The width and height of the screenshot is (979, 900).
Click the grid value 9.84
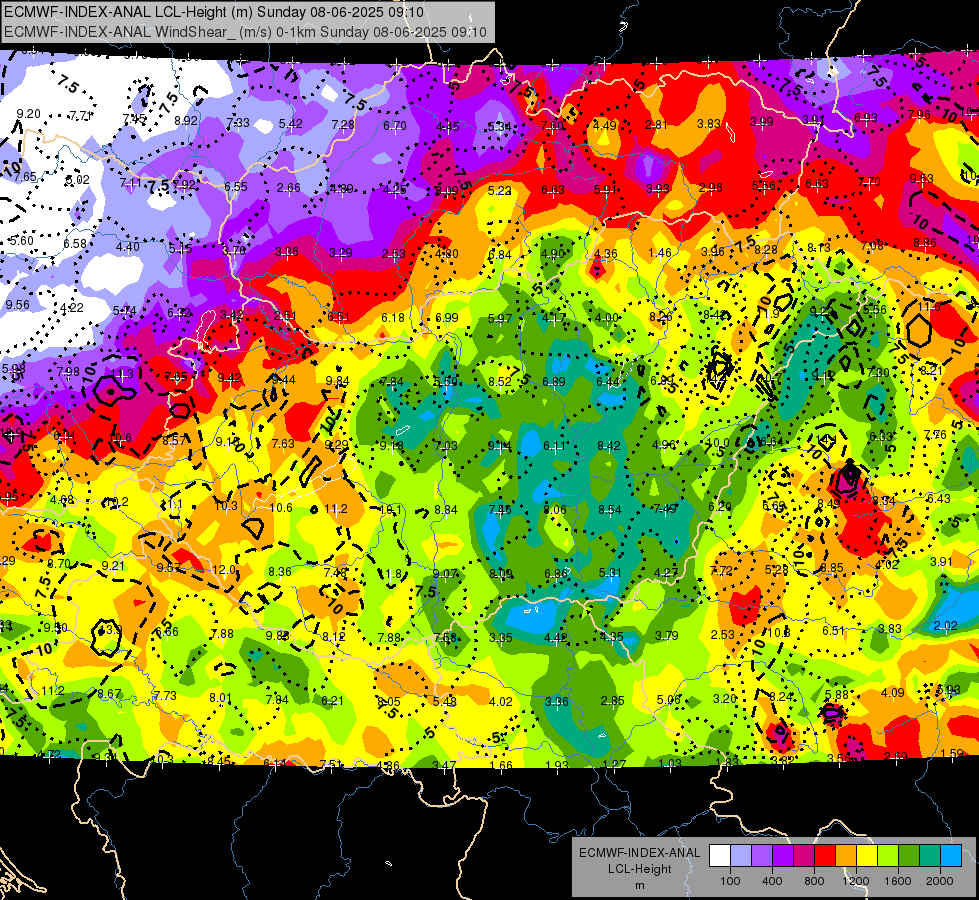[x=338, y=380]
